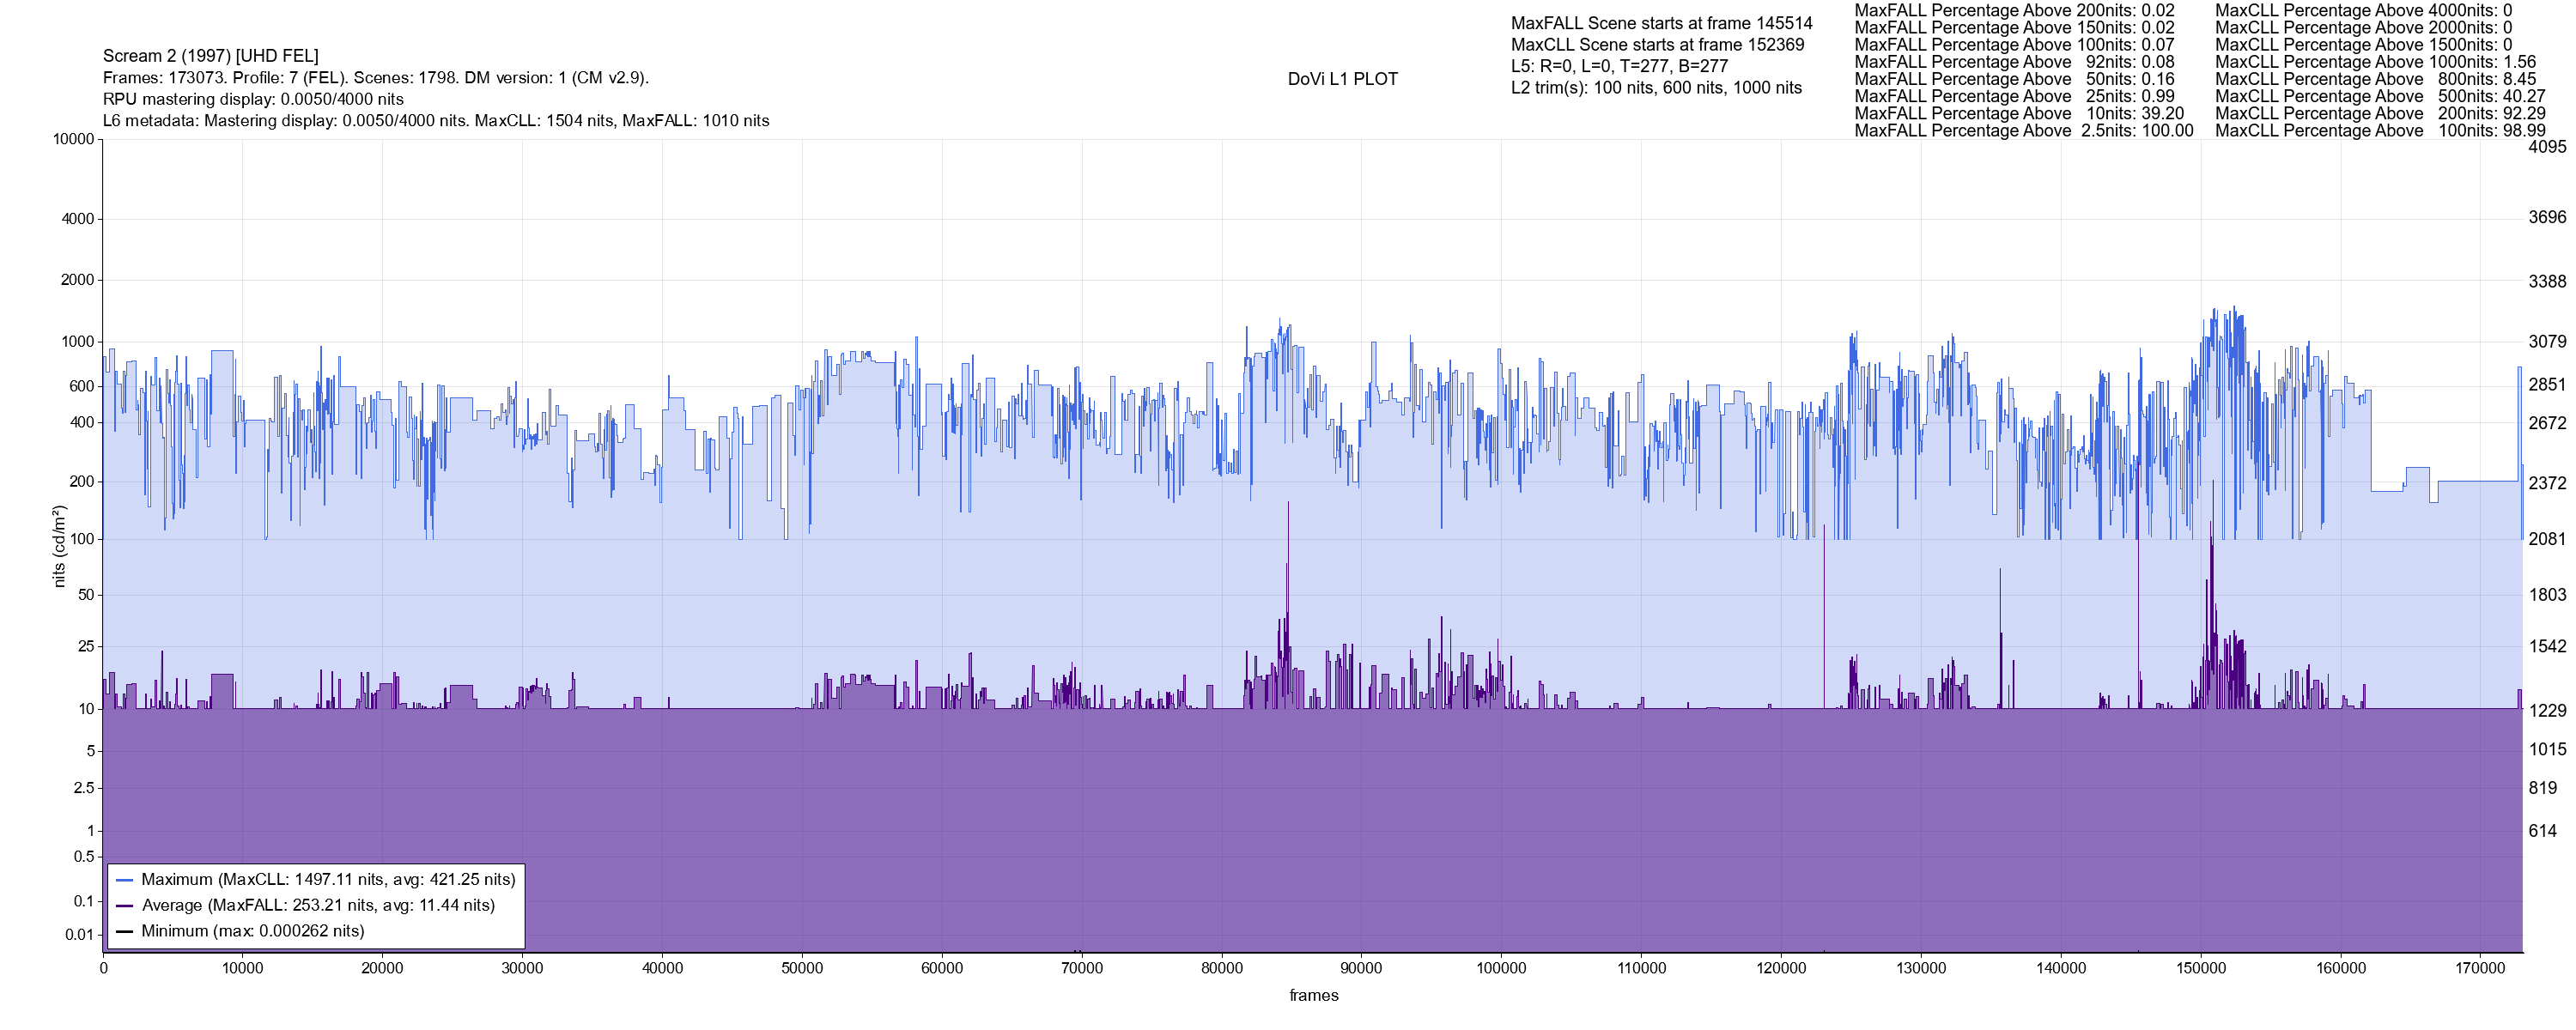Click the MaxCLL Percentage Above 1000nits line

pos(2375,62)
